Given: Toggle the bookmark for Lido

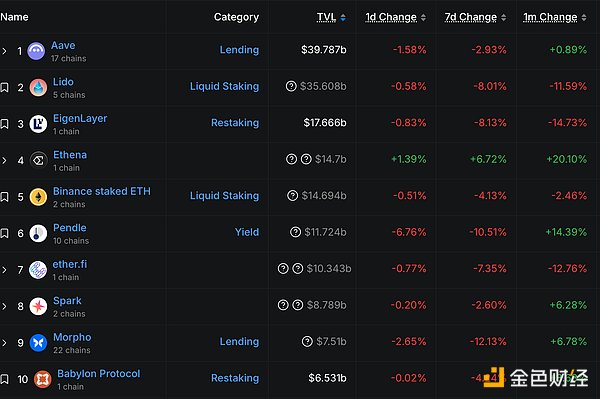Looking at the screenshot, I should click(x=4, y=88).
